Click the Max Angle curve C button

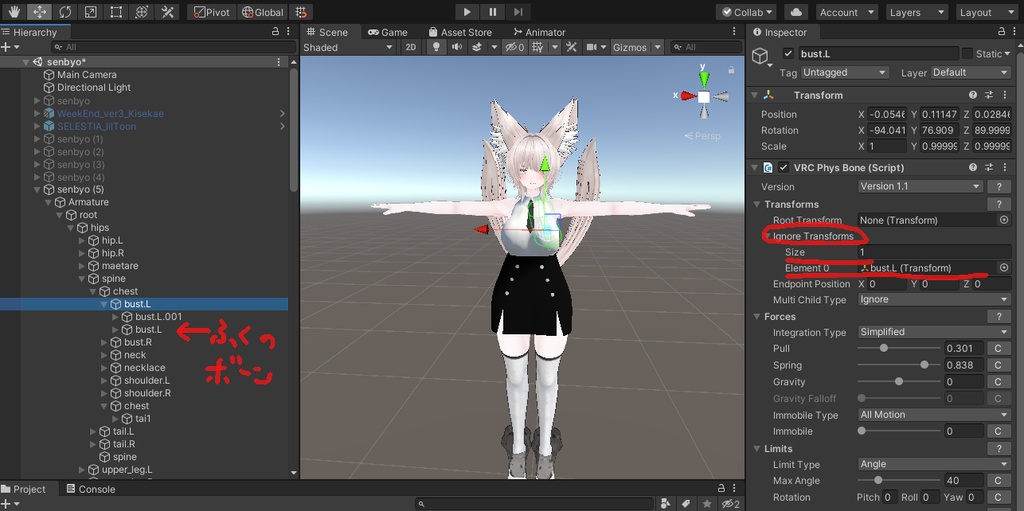click(998, 480)
